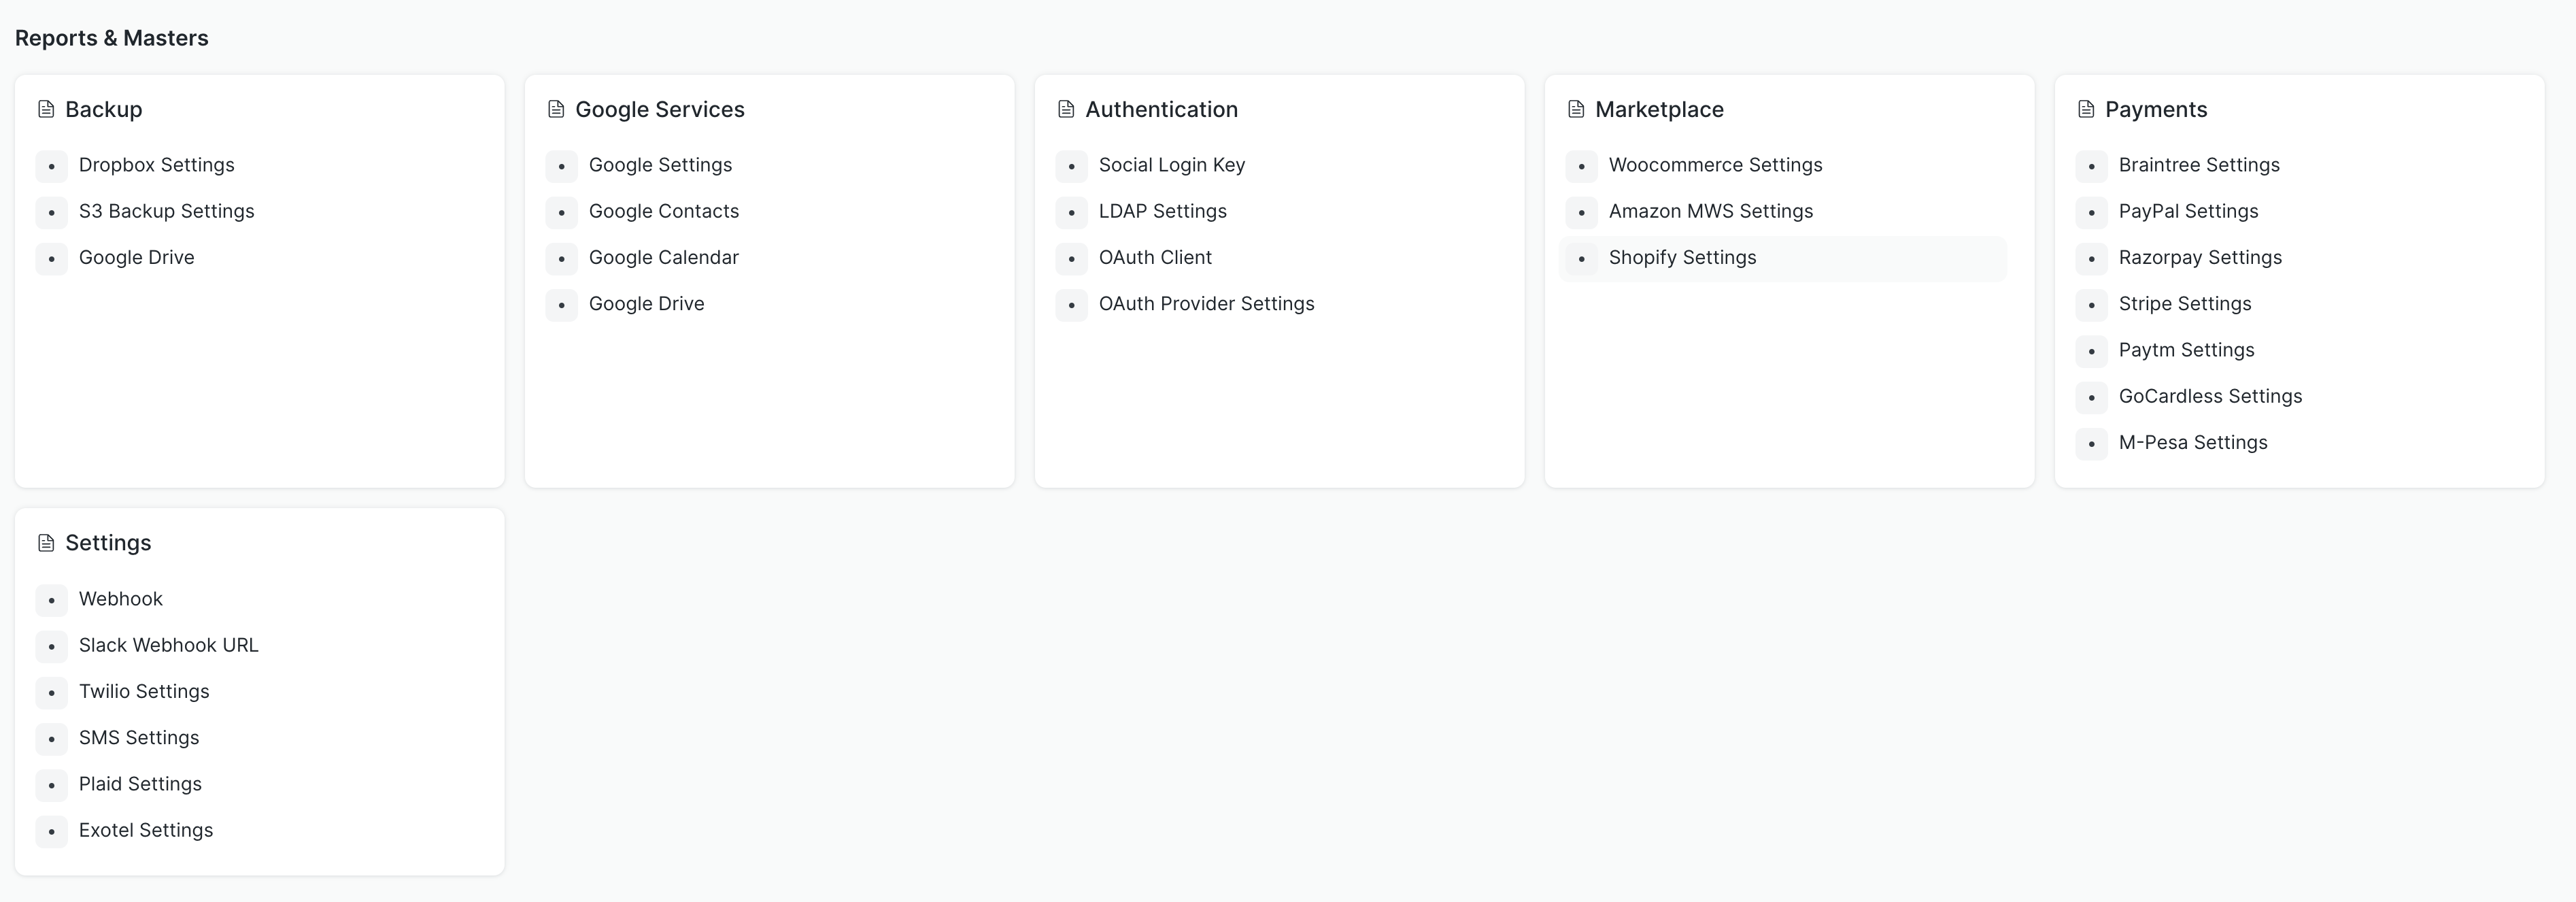Click the document icon beside Payments header
The image size is (2576, 902).
pos(2085,110)
